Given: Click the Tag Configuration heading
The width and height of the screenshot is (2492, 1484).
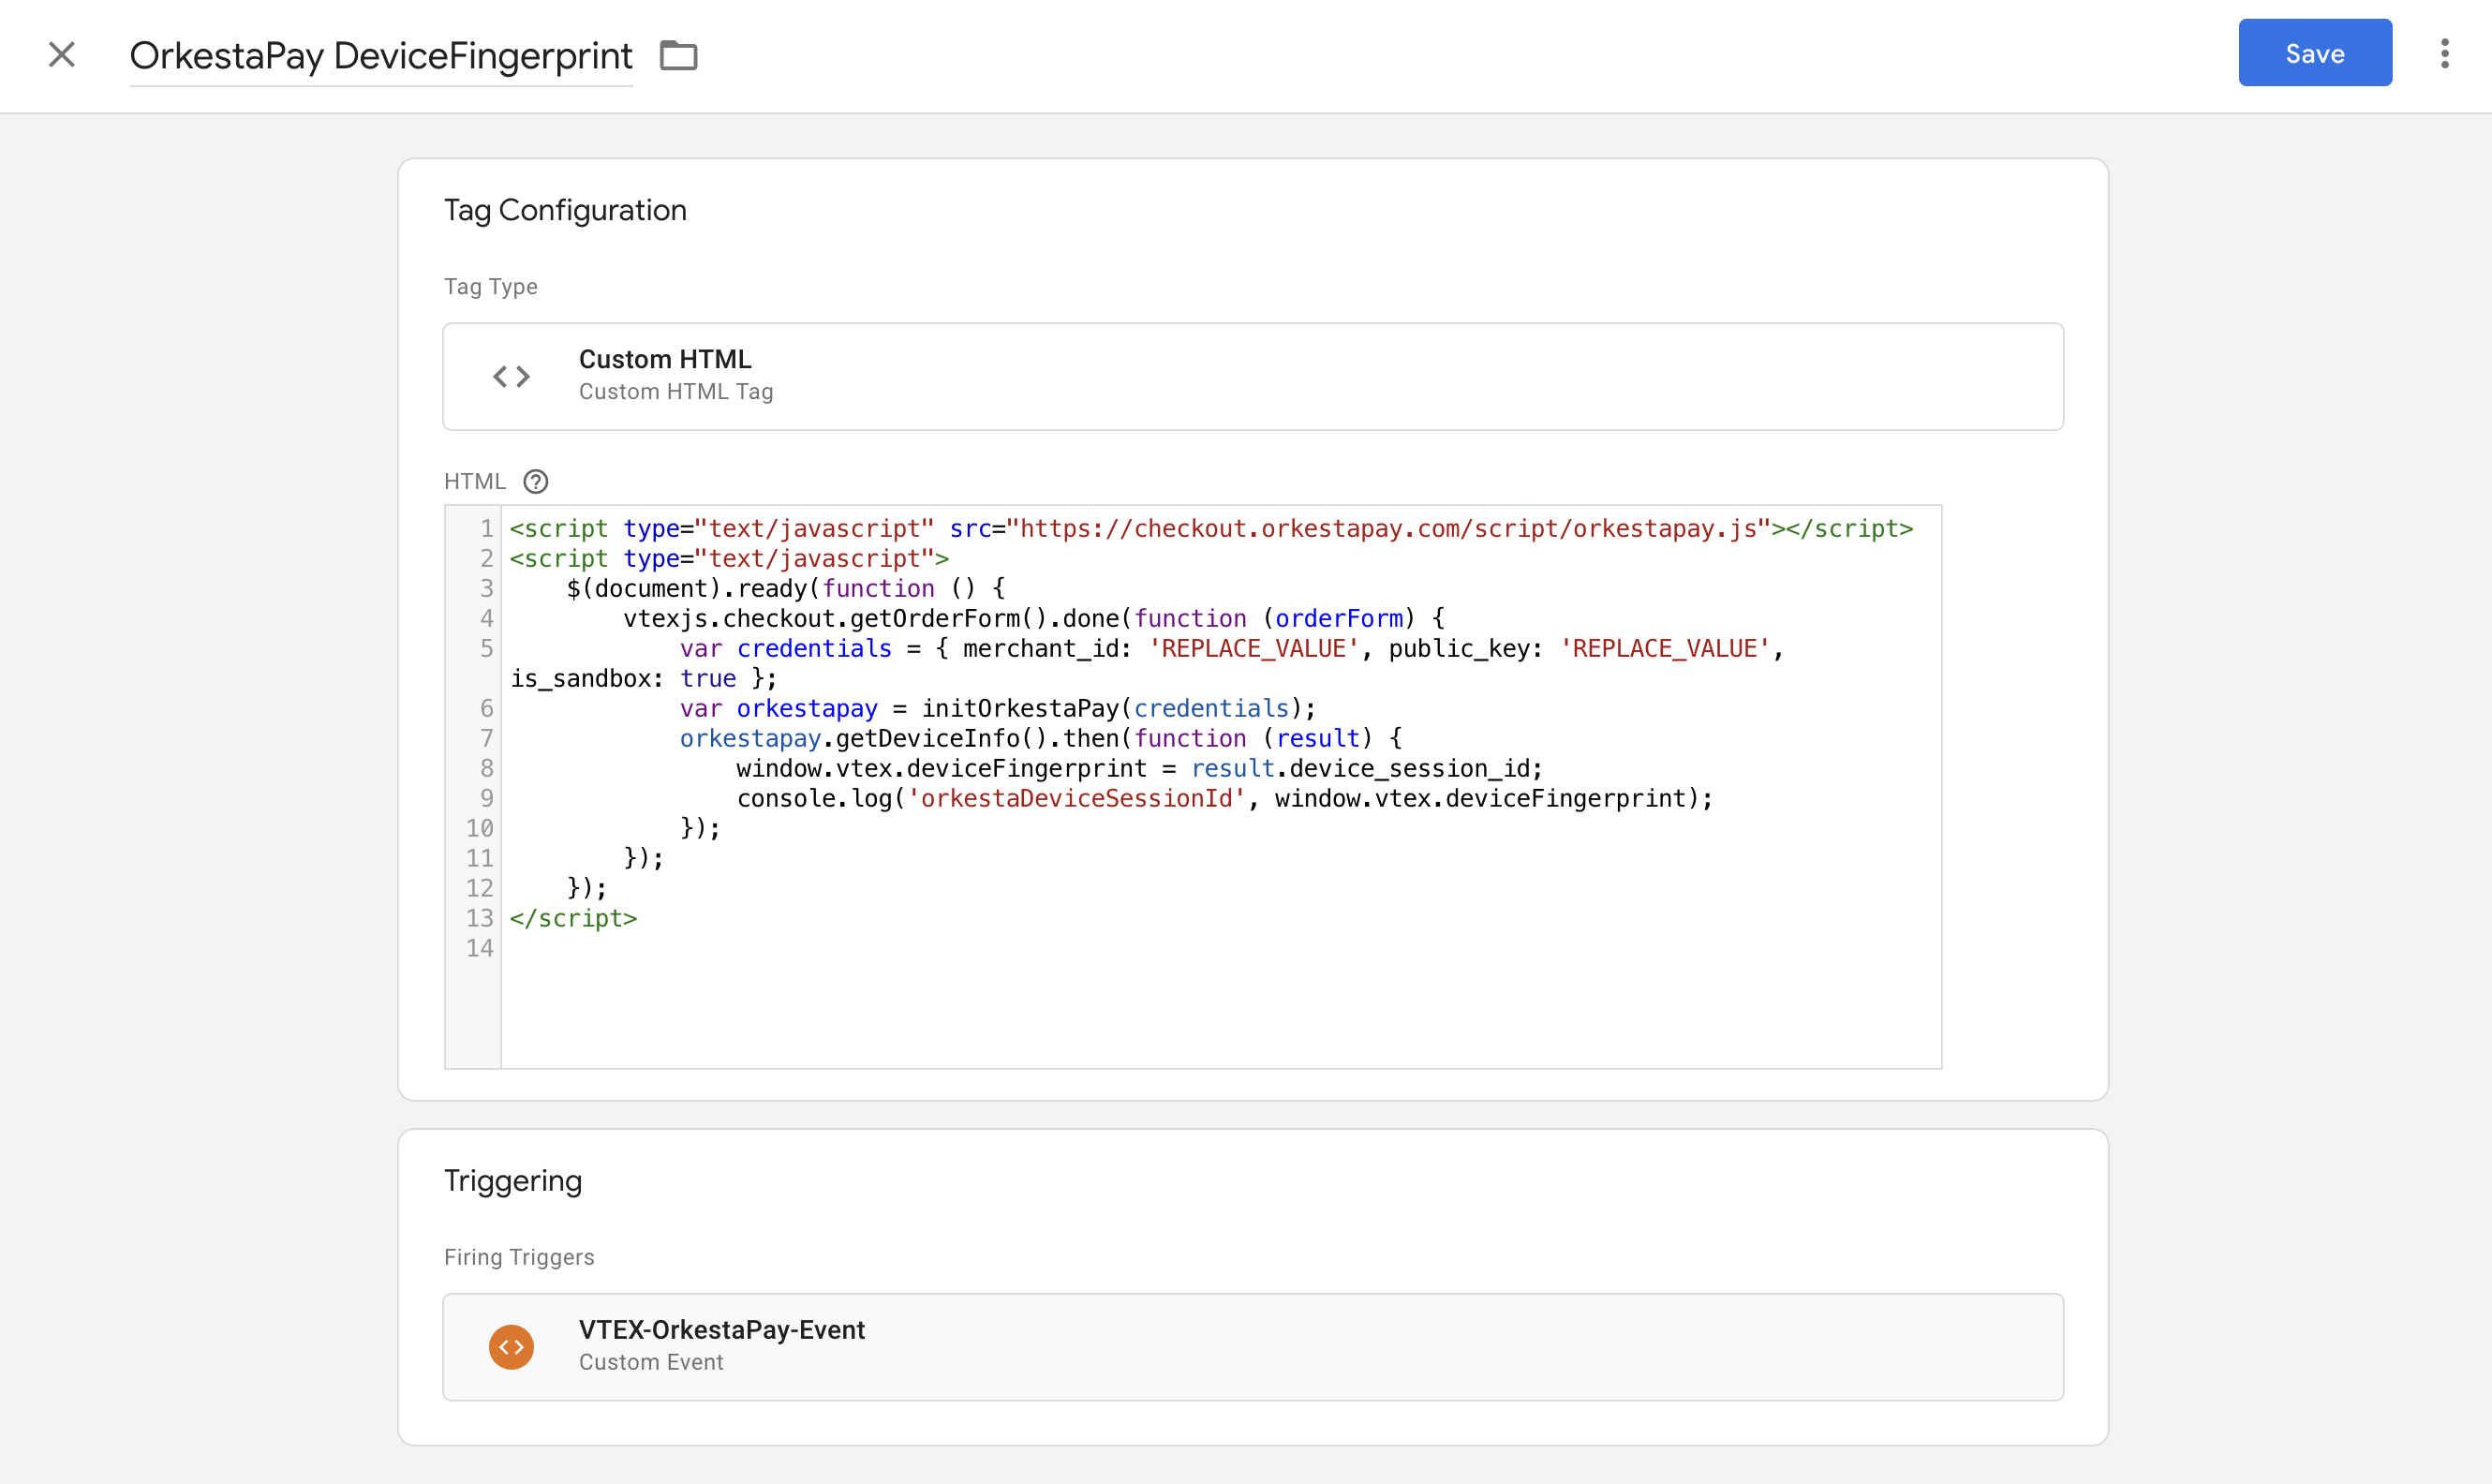Looking at the screenshot, I should (565, 210).
